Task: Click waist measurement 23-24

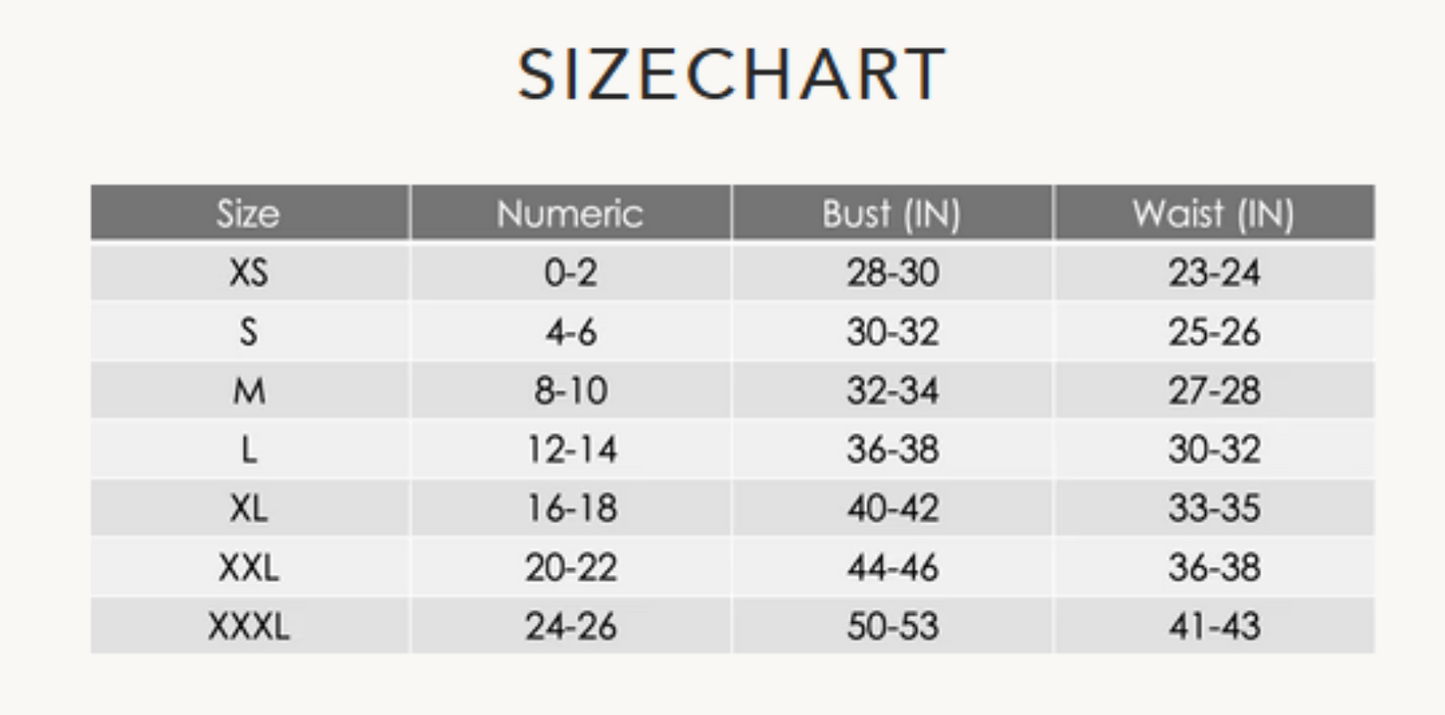Action: (x=1214, y=273)
